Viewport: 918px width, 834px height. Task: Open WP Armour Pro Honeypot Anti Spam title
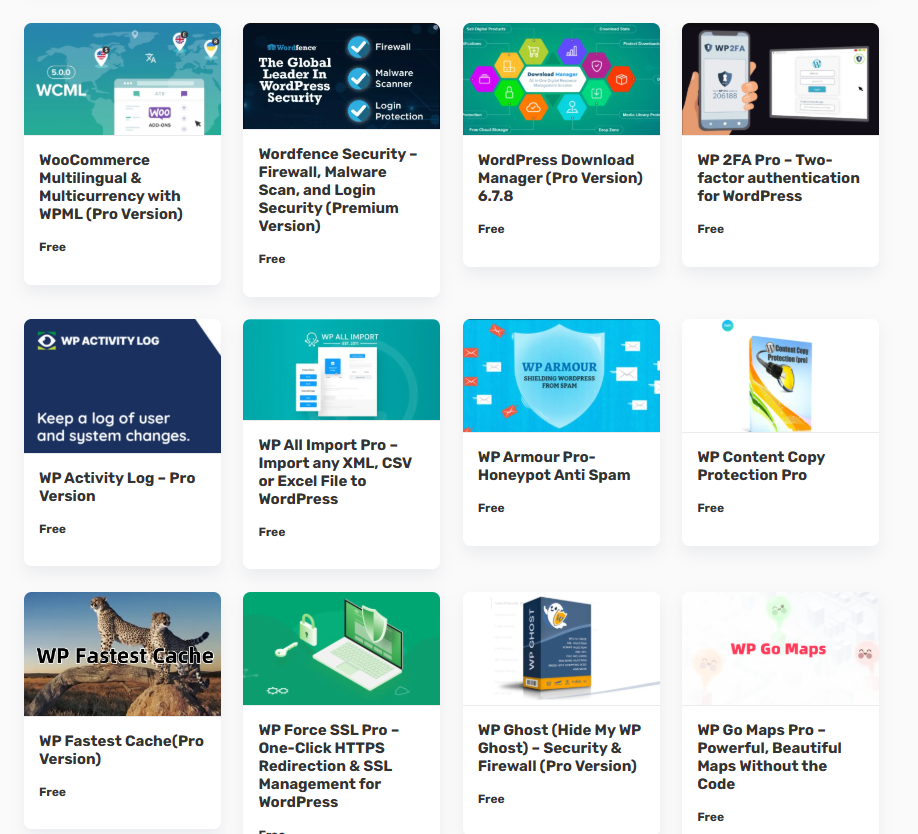[554, 466]
